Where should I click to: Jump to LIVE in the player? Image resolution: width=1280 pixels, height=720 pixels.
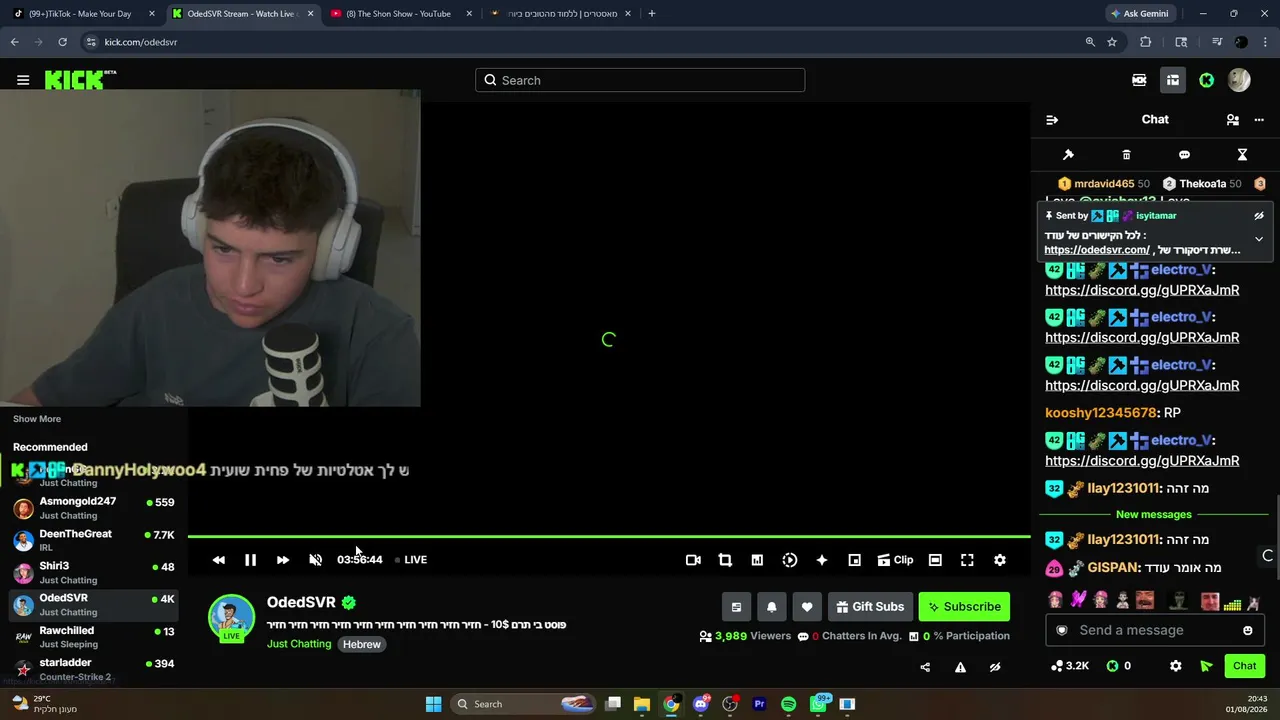tap(411, 560)
